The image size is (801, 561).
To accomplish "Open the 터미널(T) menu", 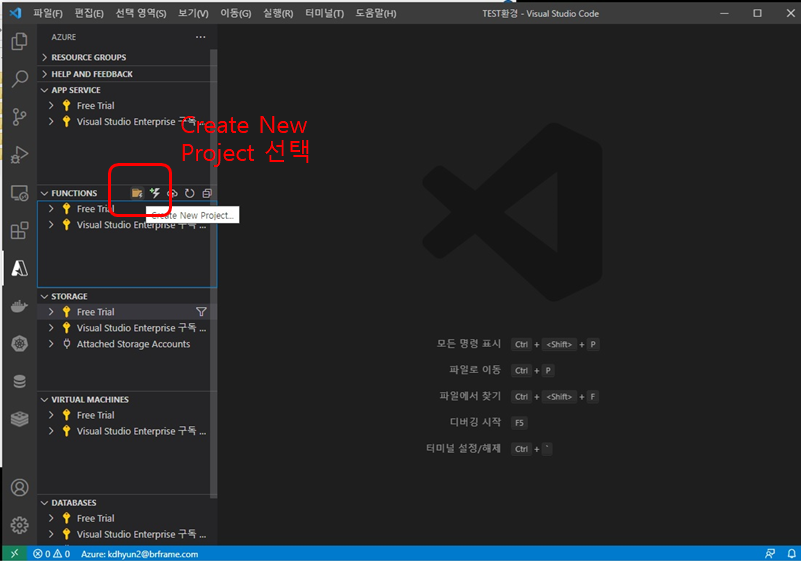I will [324, 13].
